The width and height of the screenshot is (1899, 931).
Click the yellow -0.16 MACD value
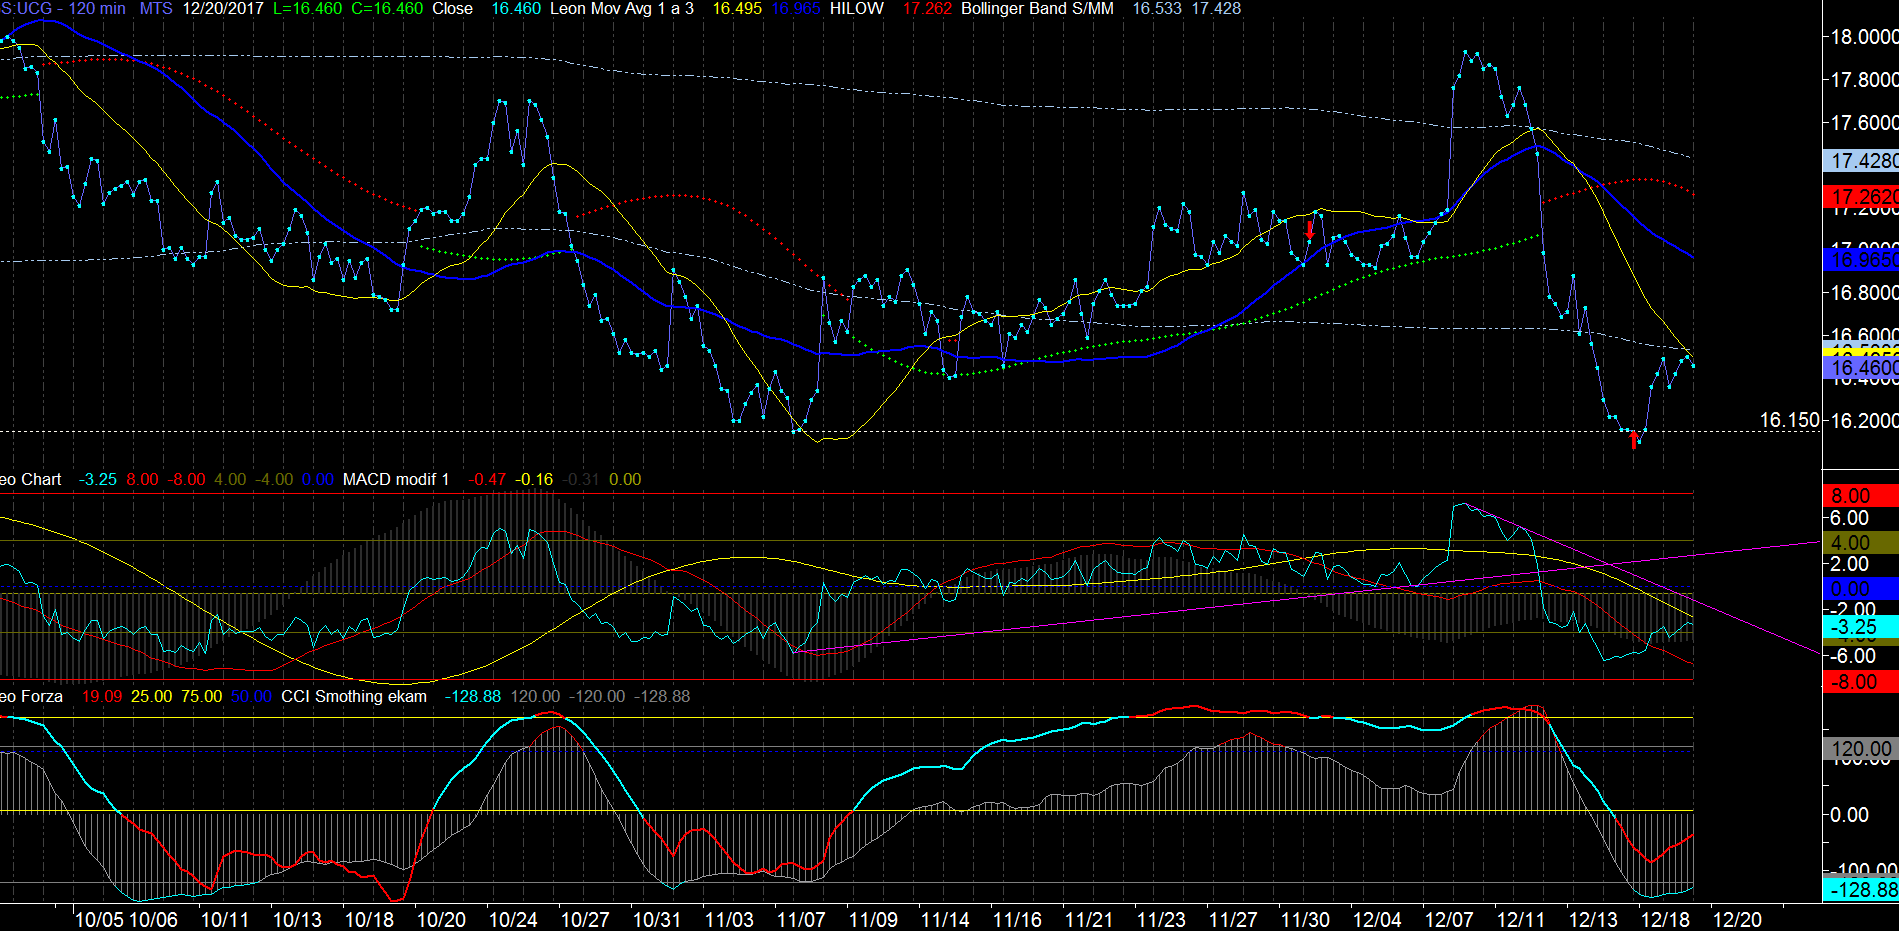(x=534, y=480)
